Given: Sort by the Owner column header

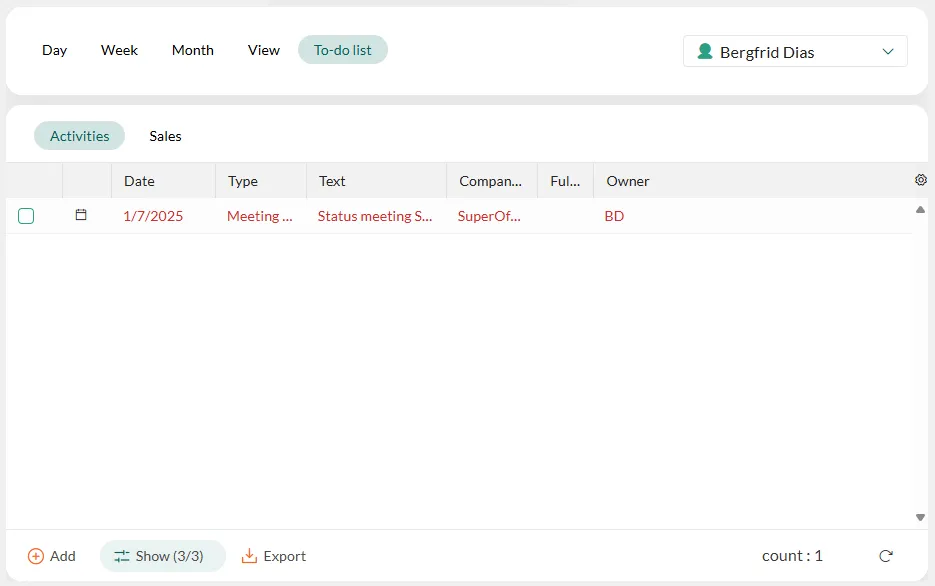Looking at the screenshot, I should coord(628,181).
